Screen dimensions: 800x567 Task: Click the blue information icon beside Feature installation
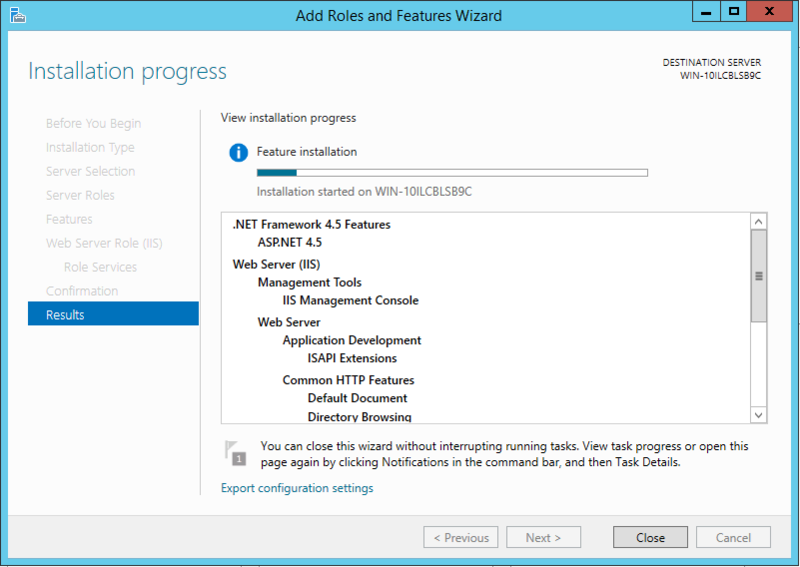[238, 152]
